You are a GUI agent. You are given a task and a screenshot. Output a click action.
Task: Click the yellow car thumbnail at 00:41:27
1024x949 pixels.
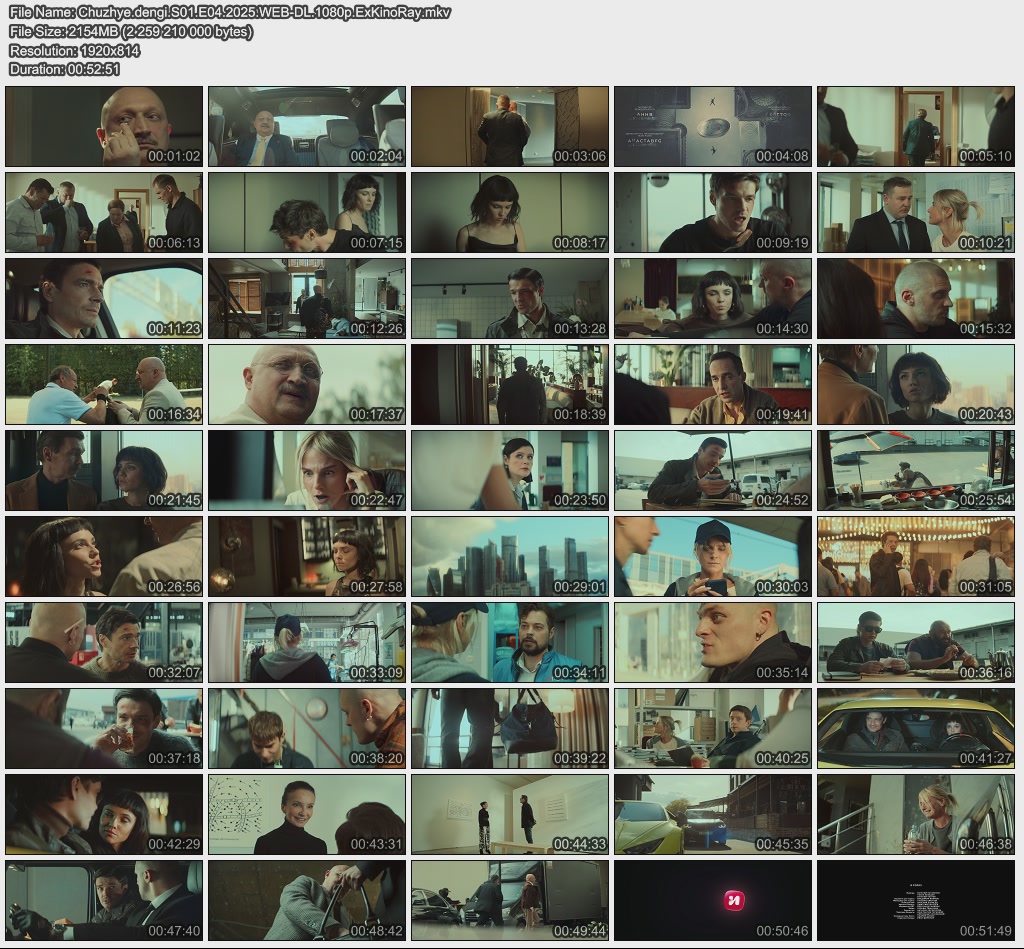click(916, 728)
